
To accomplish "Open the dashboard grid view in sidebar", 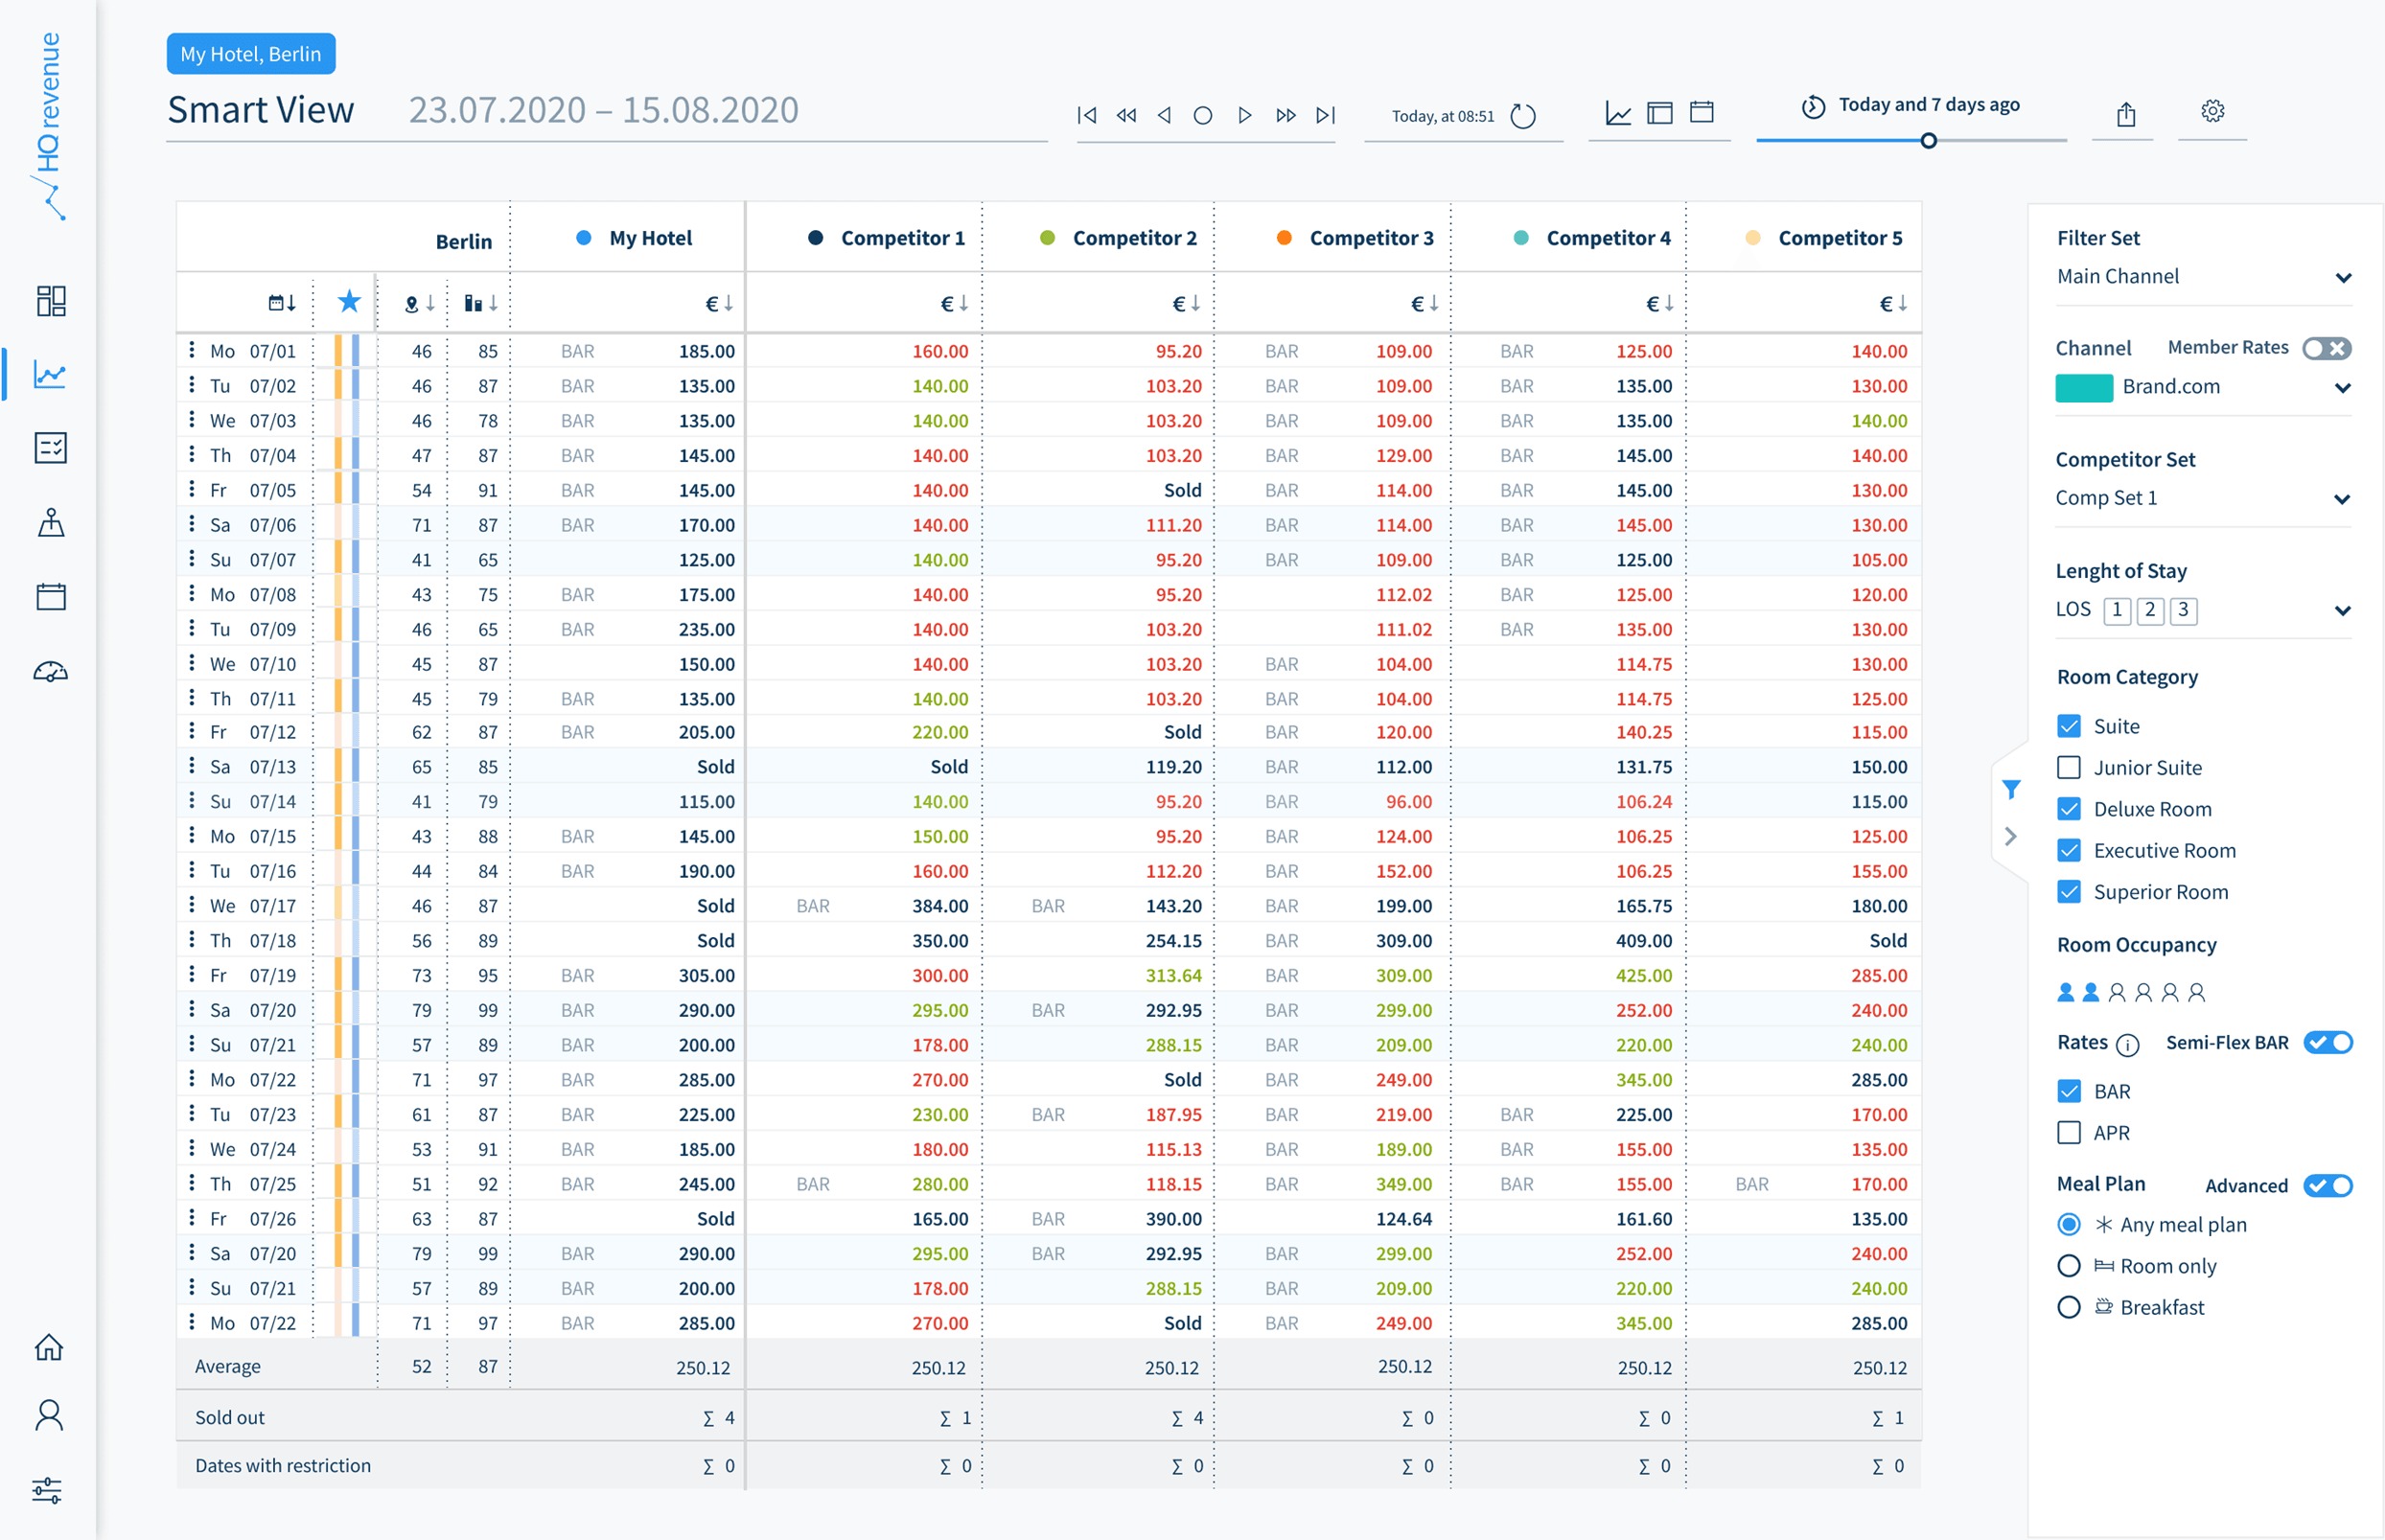I will [50, 301].
